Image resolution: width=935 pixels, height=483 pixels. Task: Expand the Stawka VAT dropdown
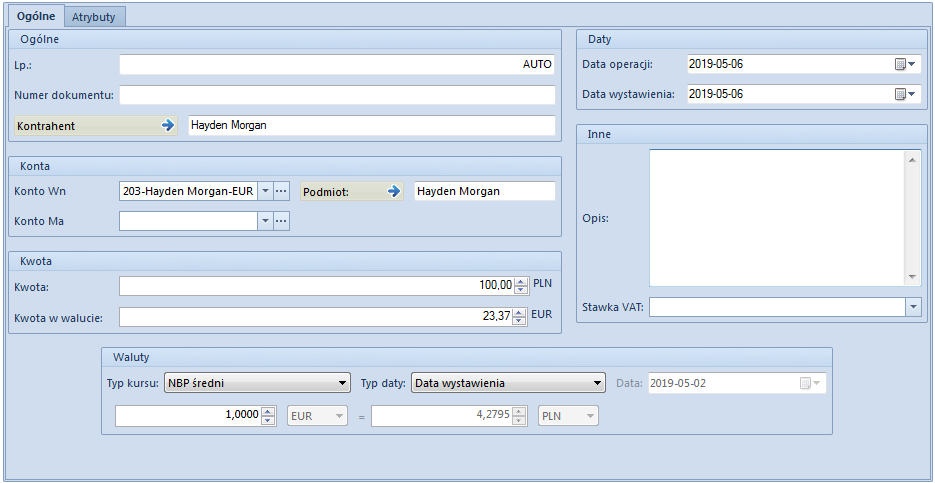click(x=914, y=307)
